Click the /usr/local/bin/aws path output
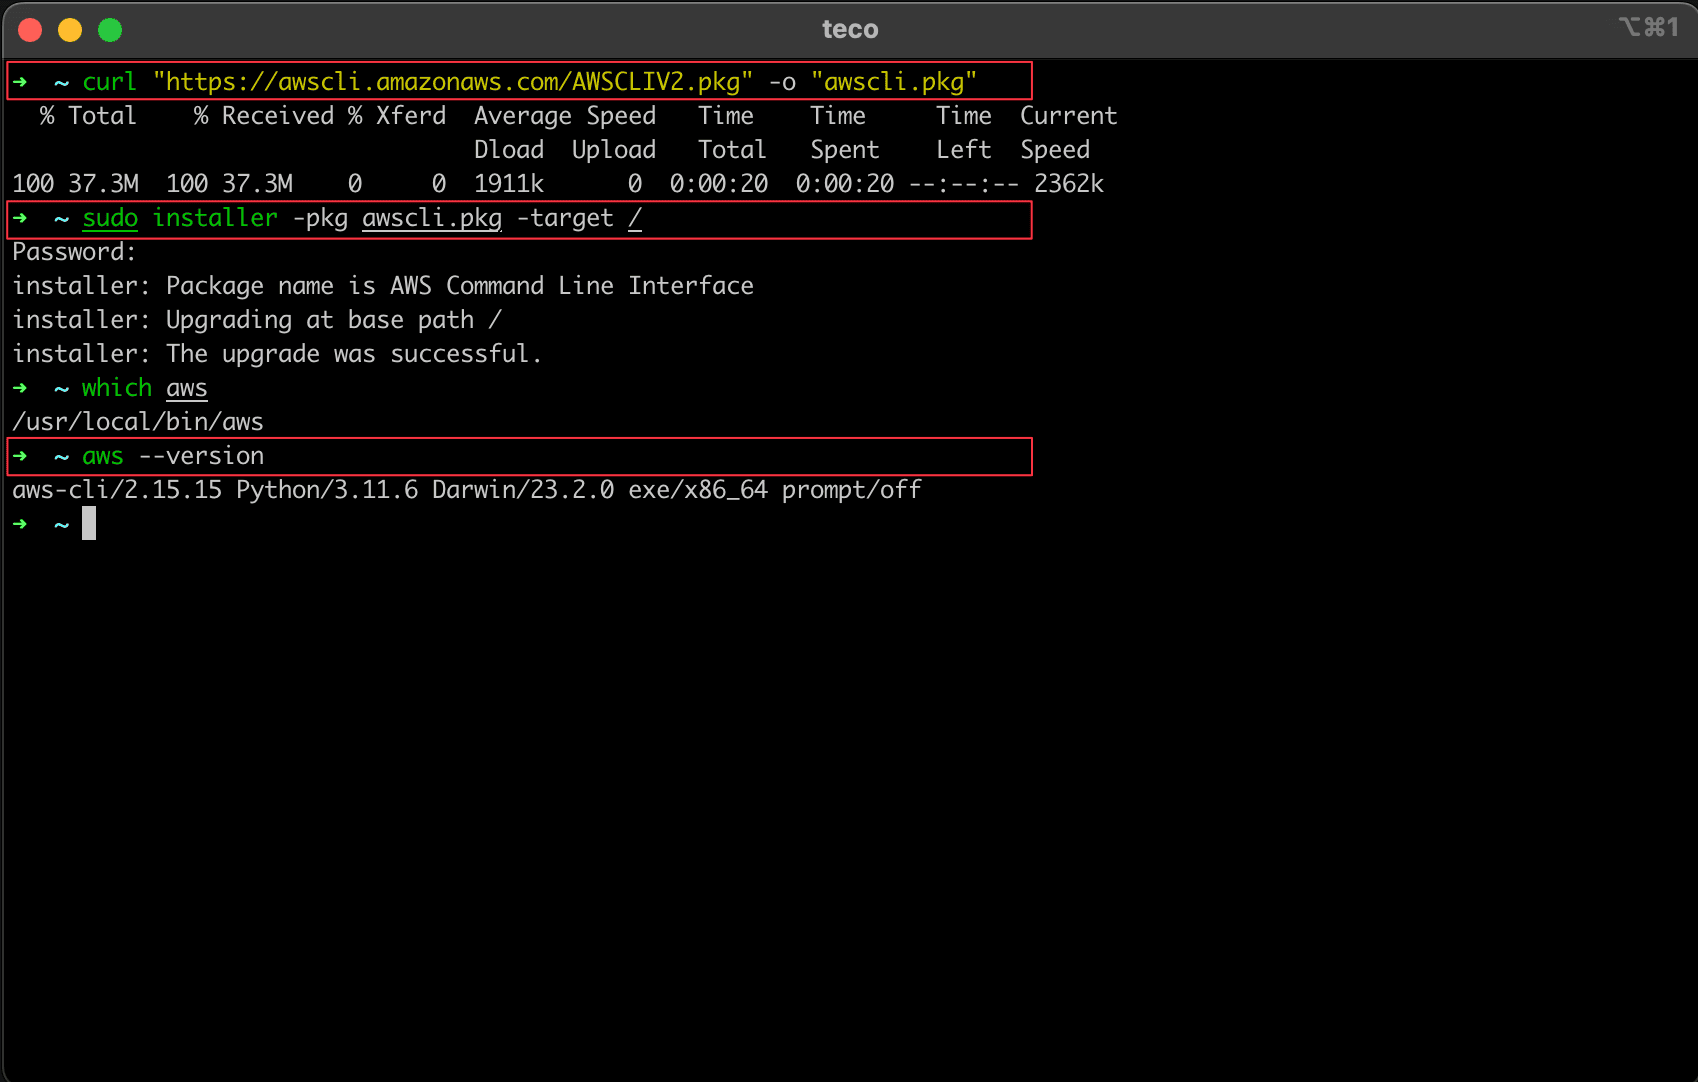The height and width of the screenshot is (1082, 1698). 138,422
